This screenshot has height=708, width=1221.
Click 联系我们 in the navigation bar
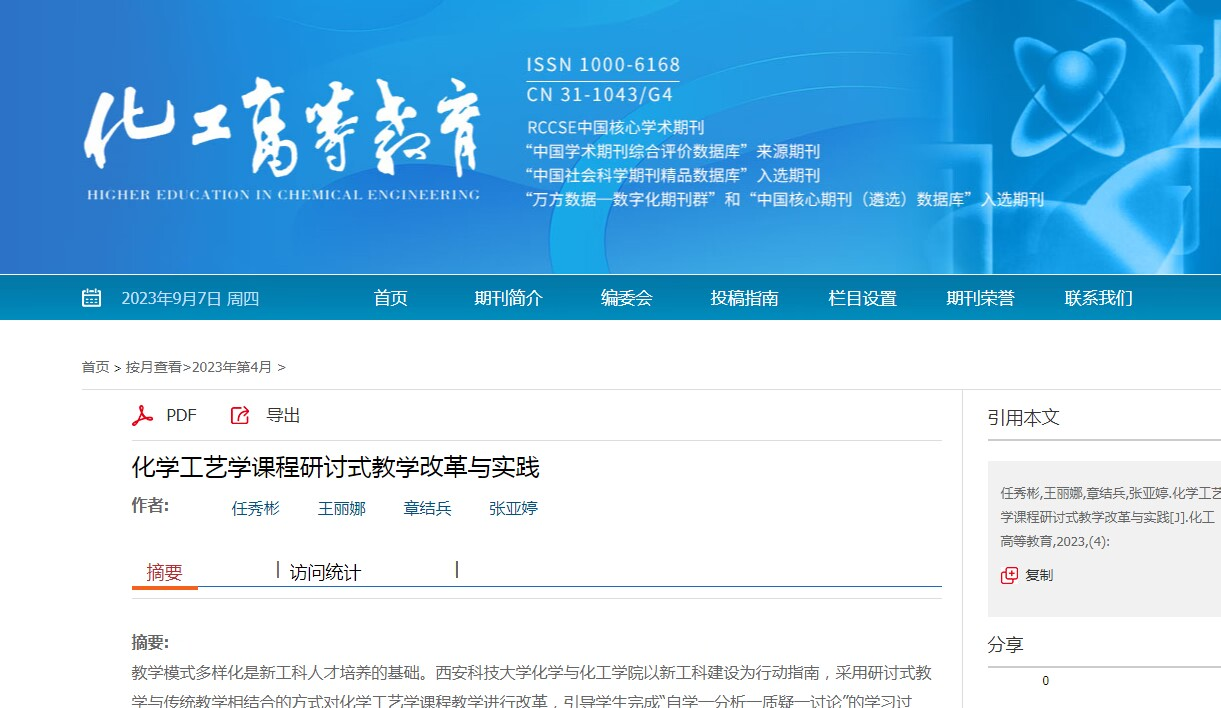pos(1098,298)
